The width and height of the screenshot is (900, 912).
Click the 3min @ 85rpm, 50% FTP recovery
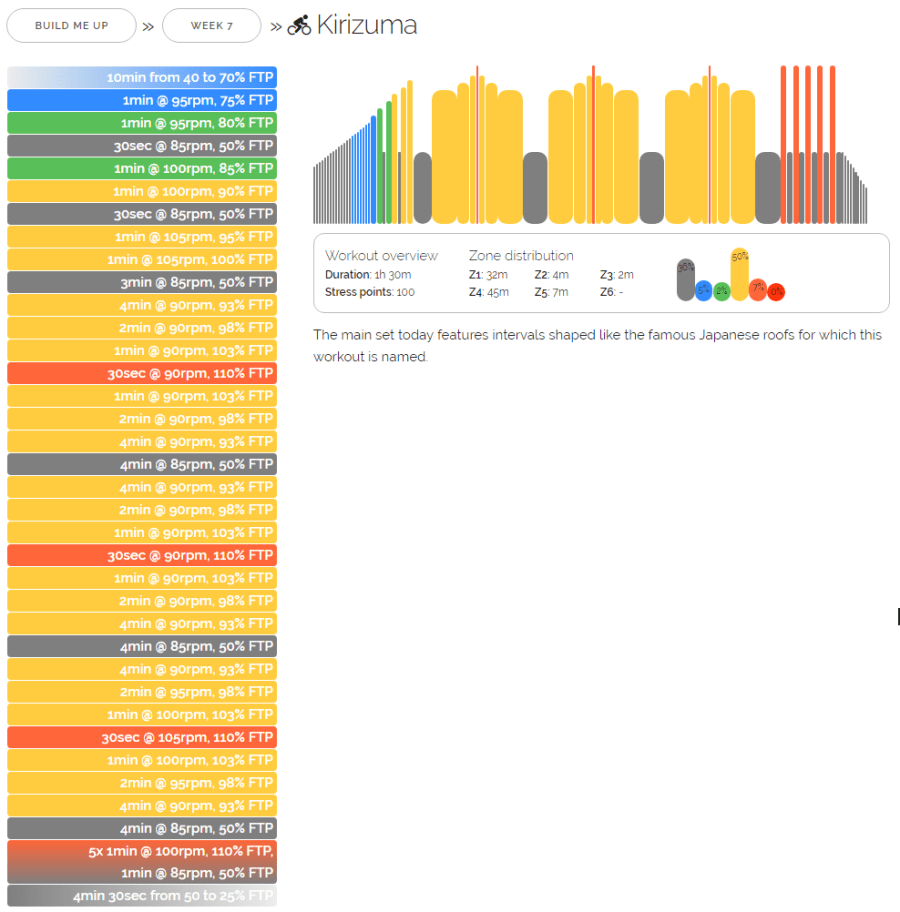142,282
